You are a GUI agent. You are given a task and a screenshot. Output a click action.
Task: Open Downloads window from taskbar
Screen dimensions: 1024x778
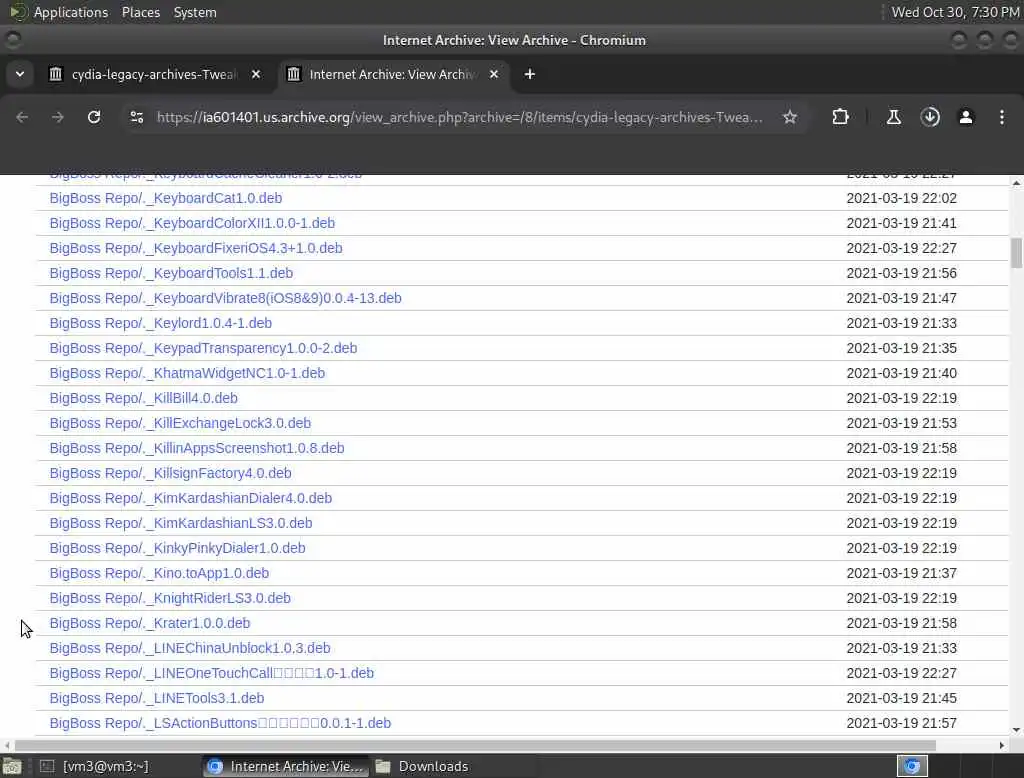pyautogui.click(x=423, y=766)
